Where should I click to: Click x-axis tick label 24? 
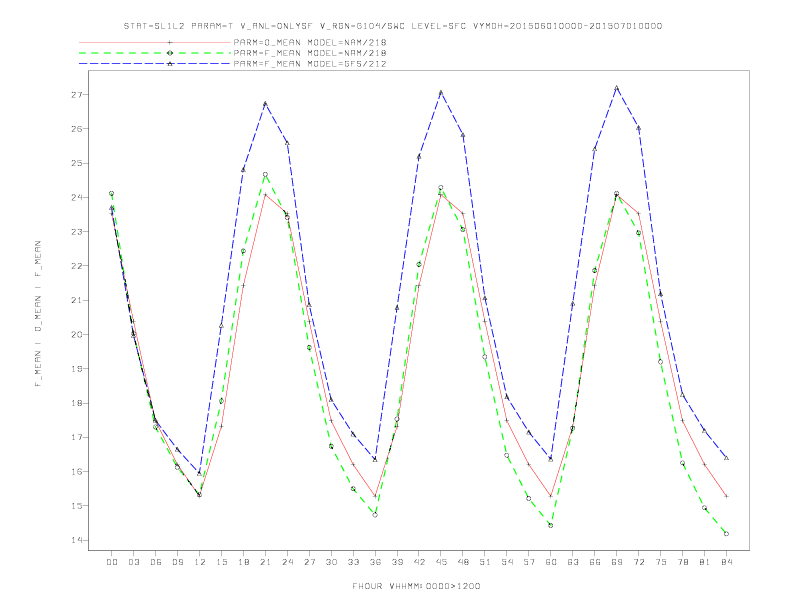pyautogui.click(x=287, y=562)
